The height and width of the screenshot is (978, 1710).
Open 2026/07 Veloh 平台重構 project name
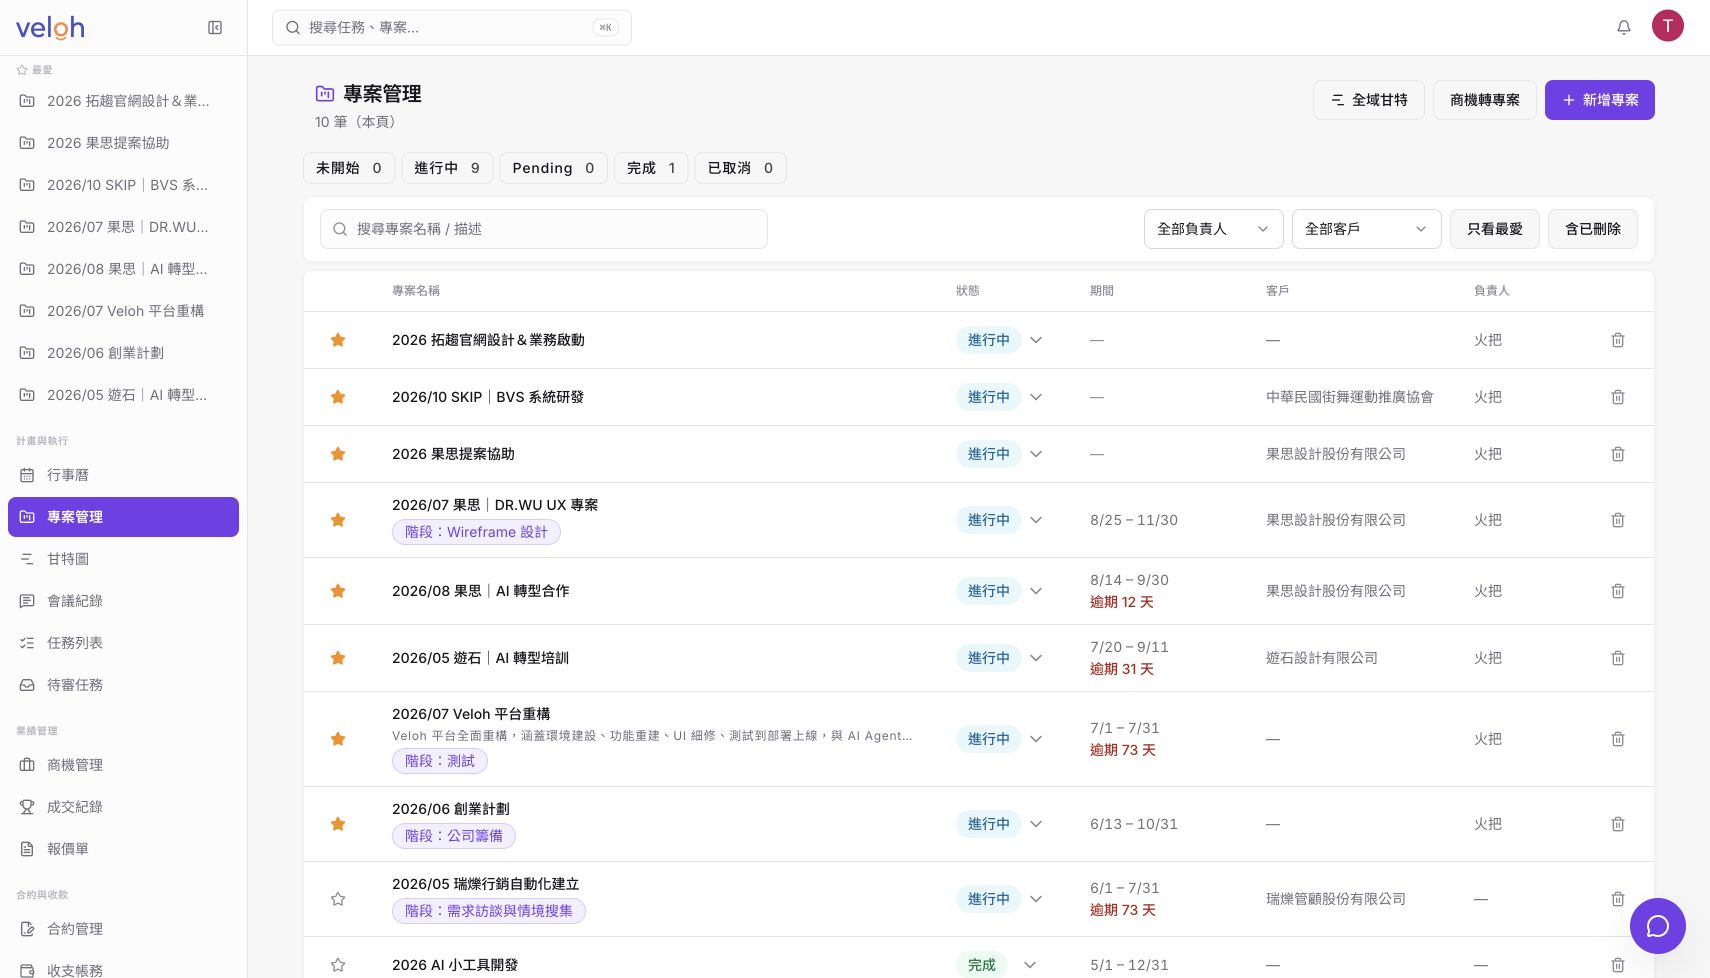point(471,714)
